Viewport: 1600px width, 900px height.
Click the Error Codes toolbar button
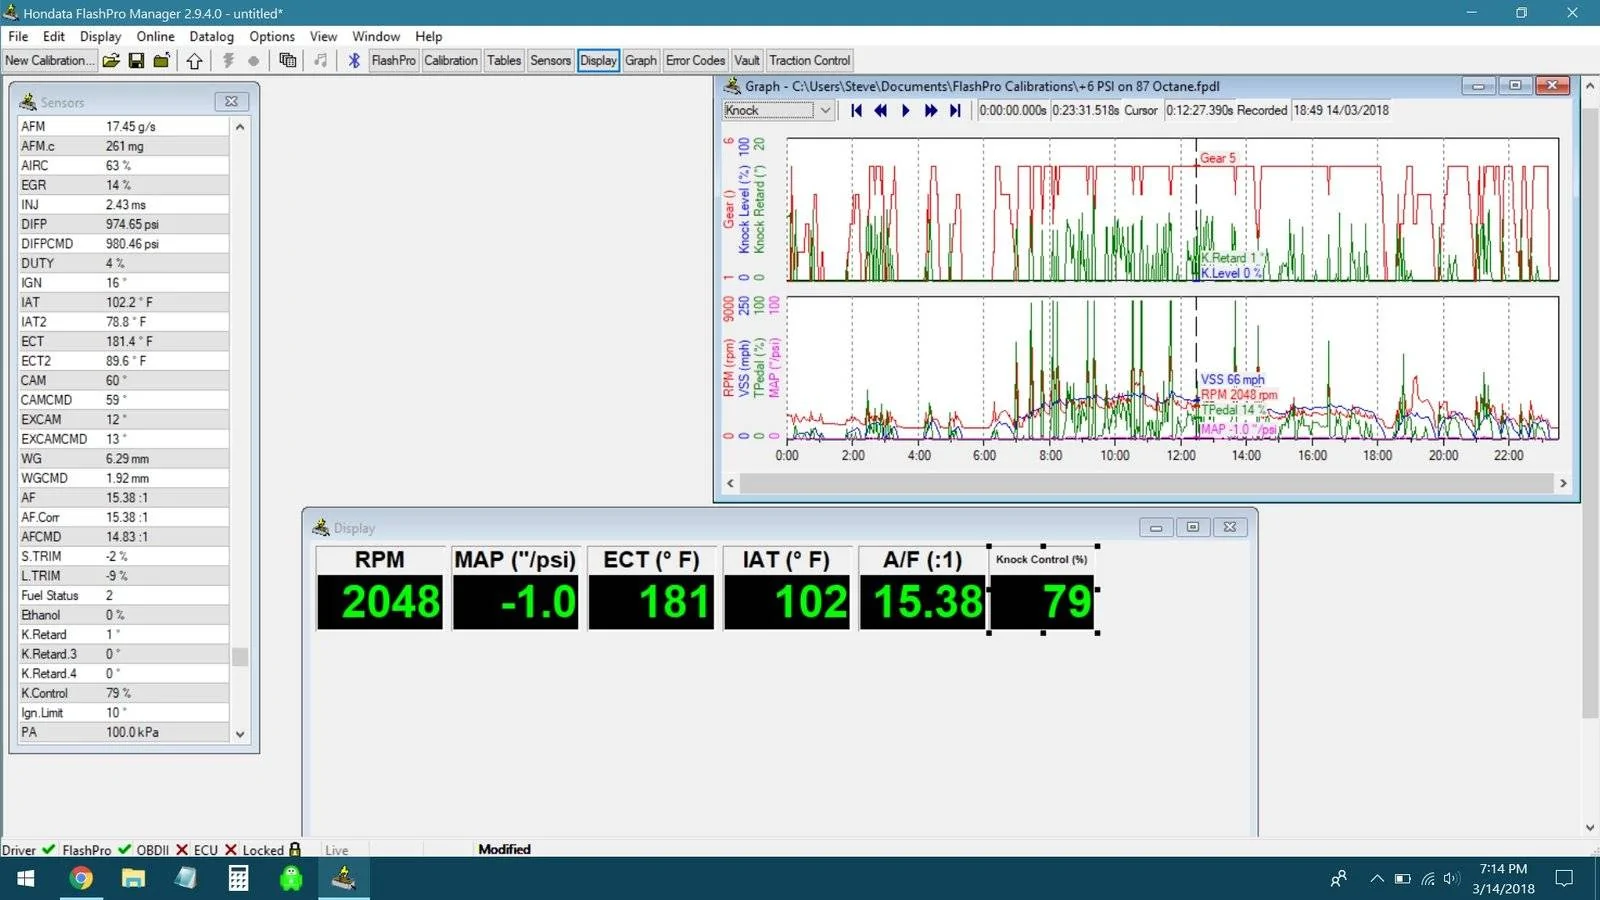[695, 61]
